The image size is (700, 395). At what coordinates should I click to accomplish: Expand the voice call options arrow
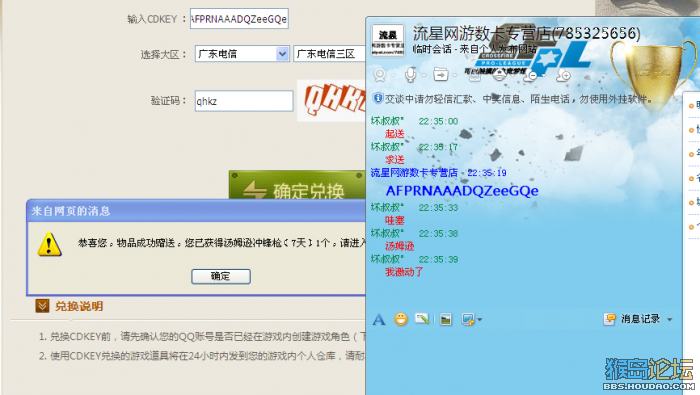click(x=423, y=75)
